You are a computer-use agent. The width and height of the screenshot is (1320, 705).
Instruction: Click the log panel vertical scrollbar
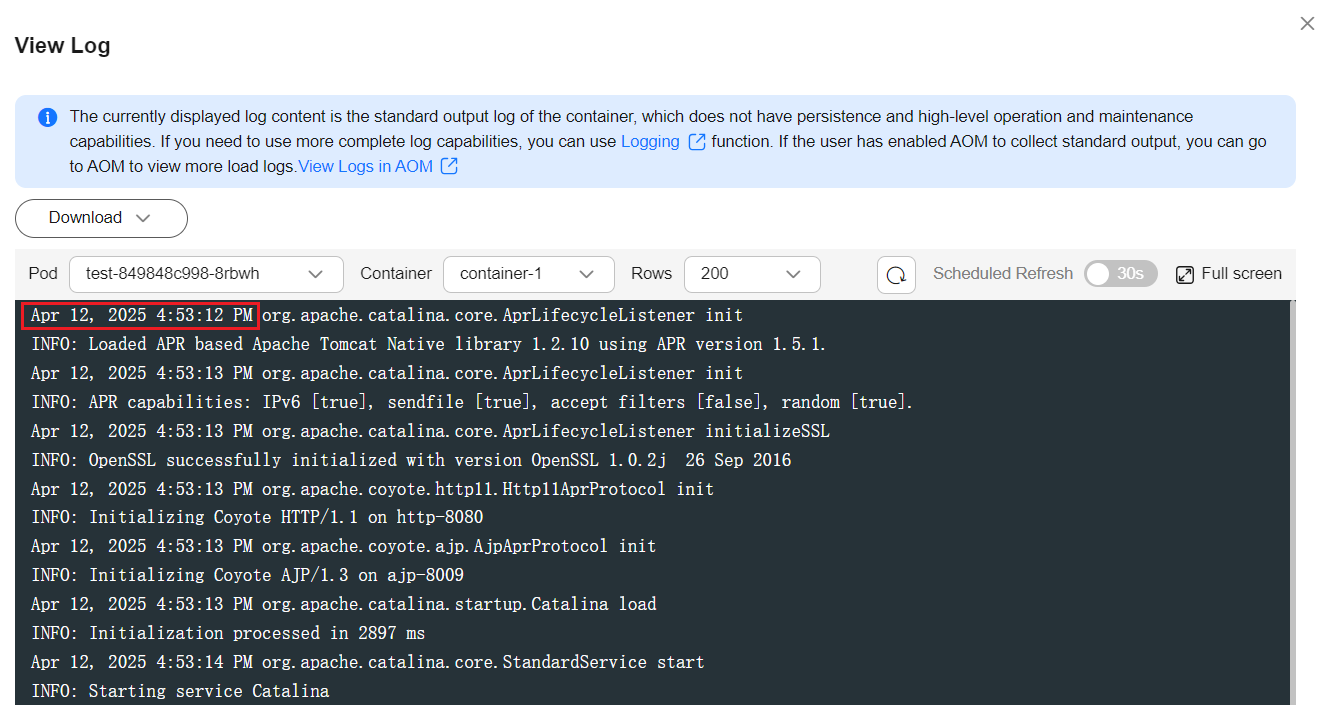click(1292, 502)
